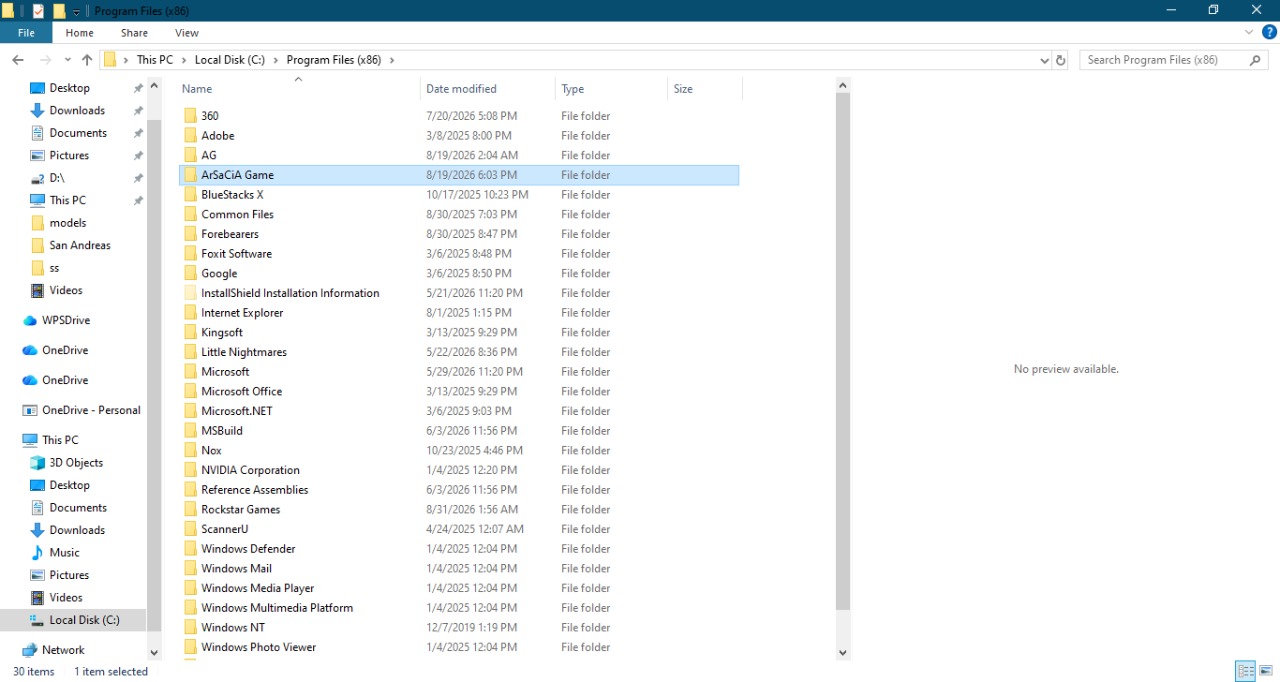This screenshot has width=1280, height=682.
Task: Select the Reference Assemblies folder
Action: [x=255, y=490]
